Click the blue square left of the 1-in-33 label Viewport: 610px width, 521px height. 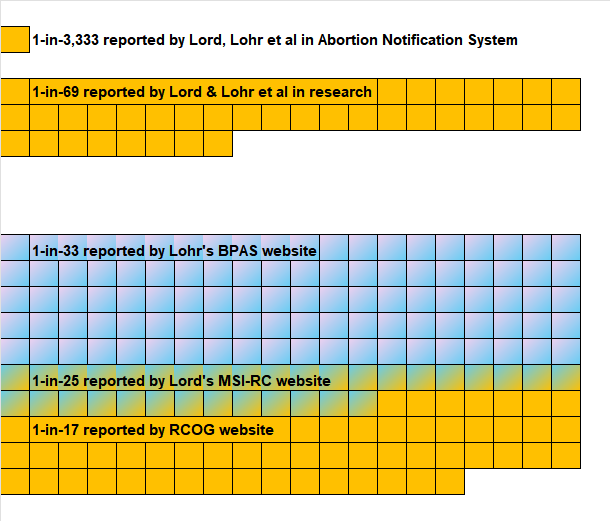click(15, 247)
